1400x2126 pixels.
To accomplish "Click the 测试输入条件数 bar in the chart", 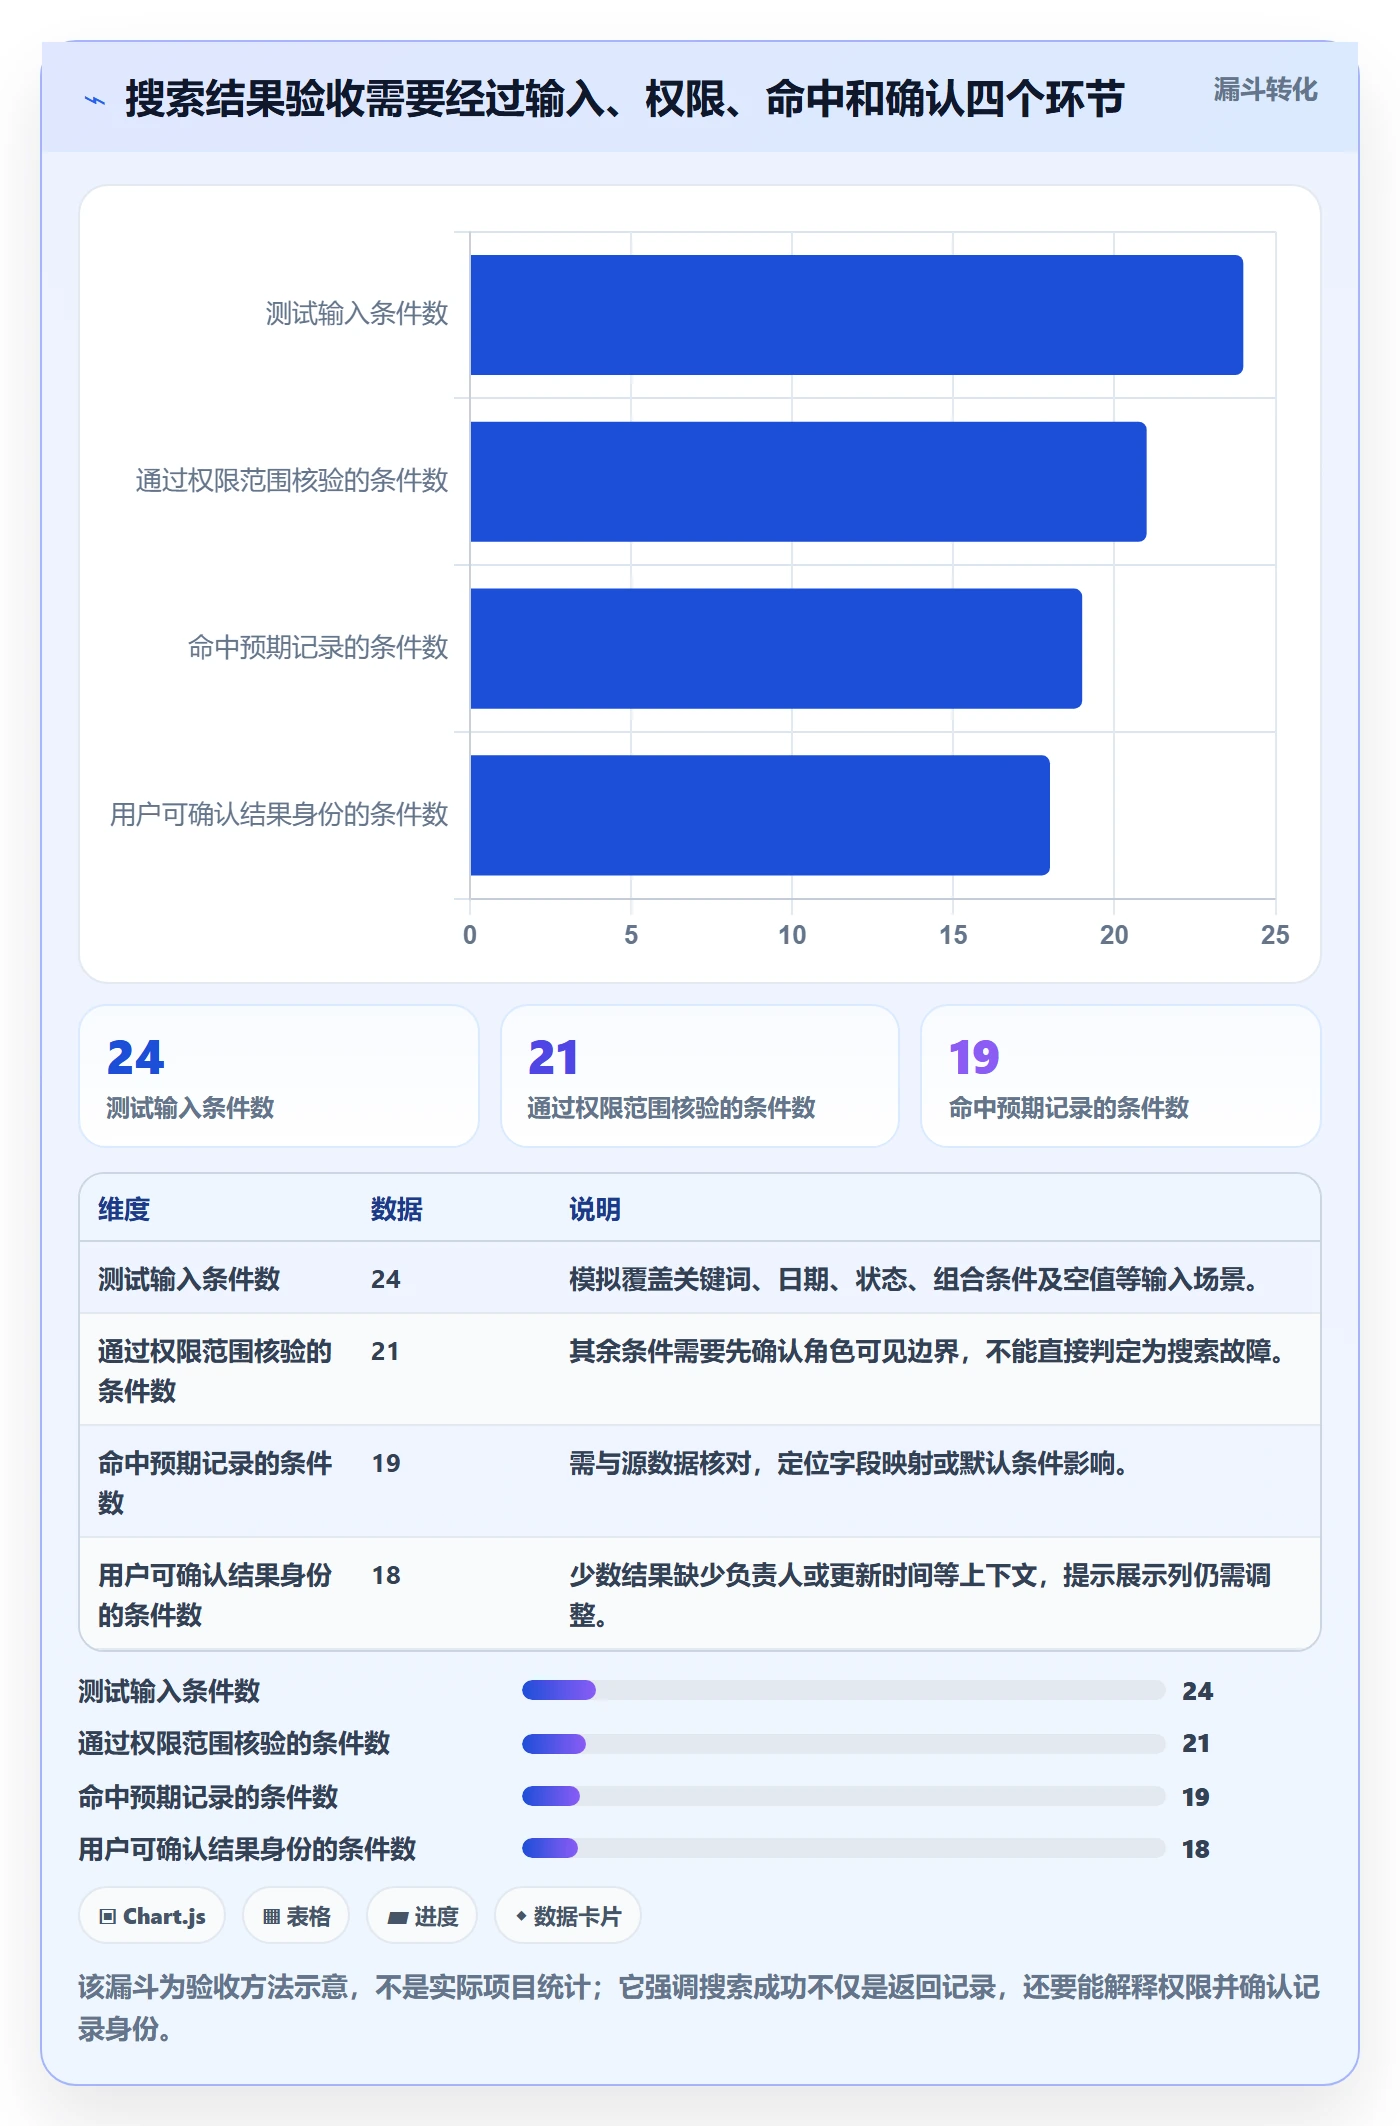I will click(856, 315).
